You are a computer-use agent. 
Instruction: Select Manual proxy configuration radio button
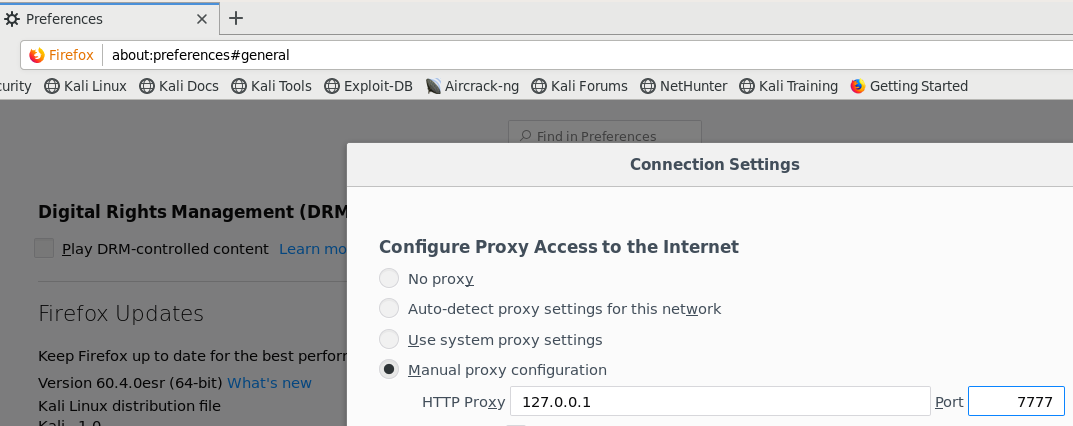389,369
